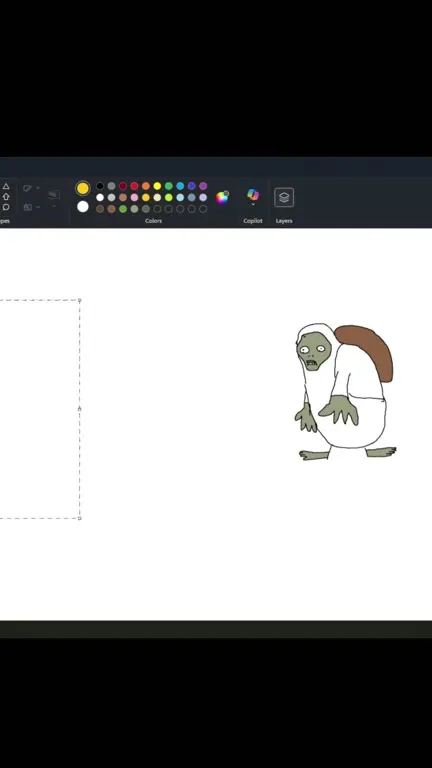Pick the black color swatch

pos(100,186)
